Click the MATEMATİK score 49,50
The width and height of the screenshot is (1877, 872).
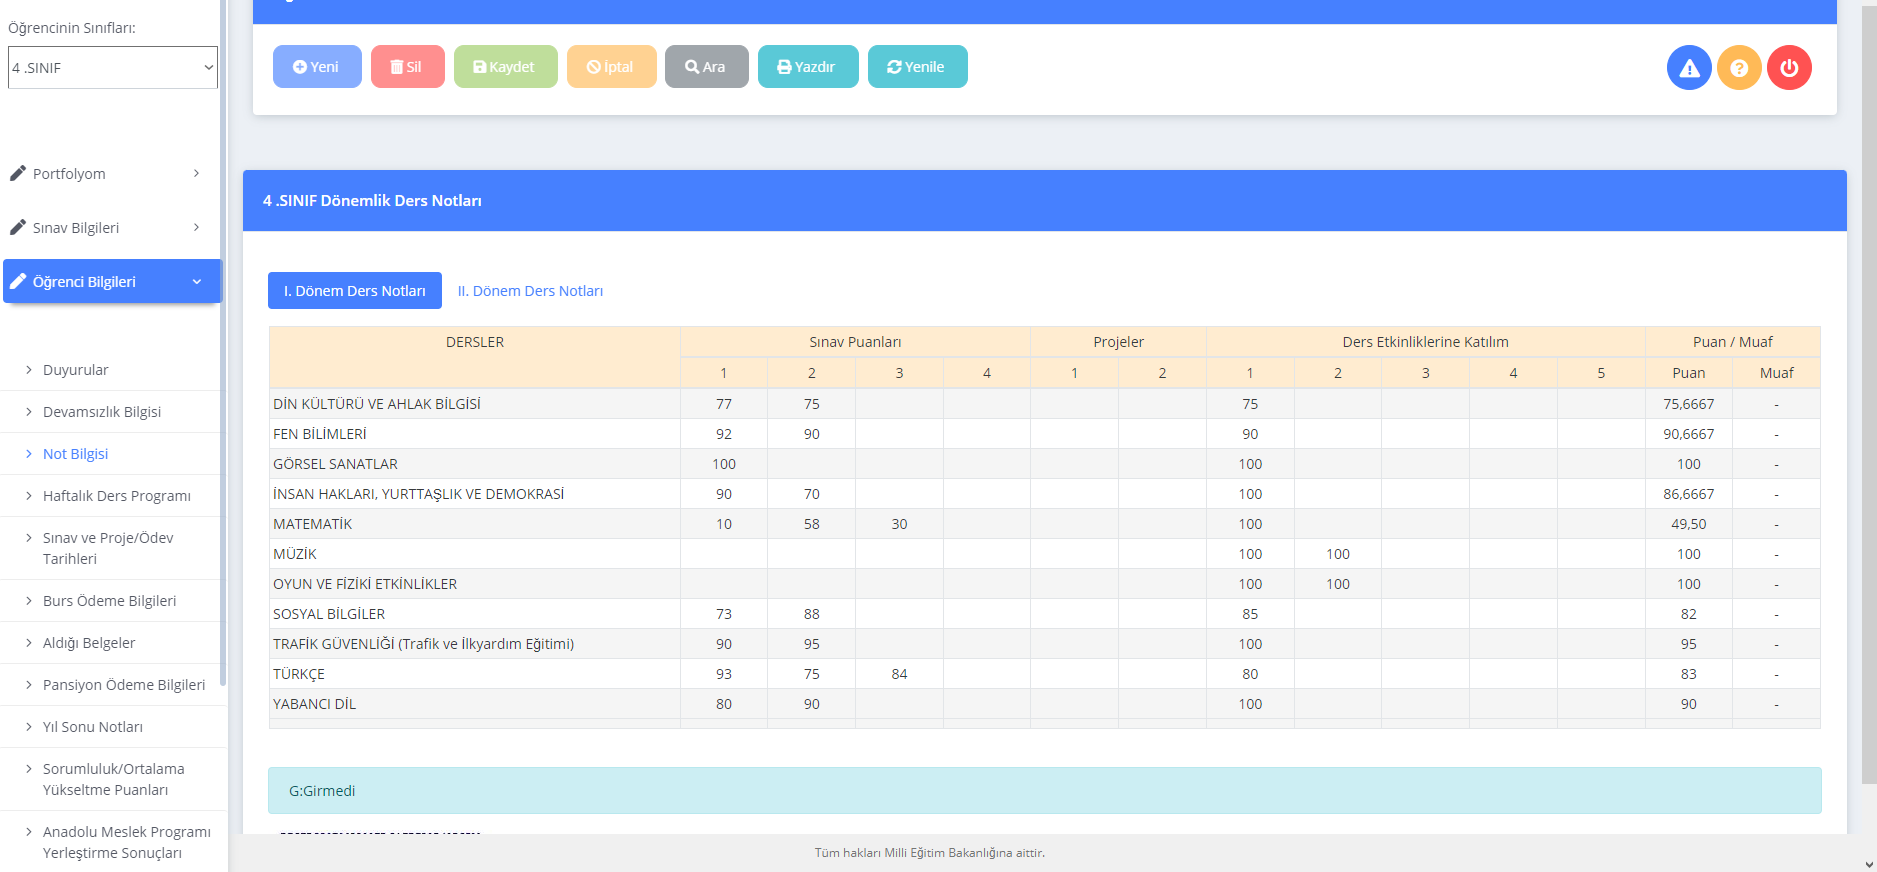pos(1688,524)
